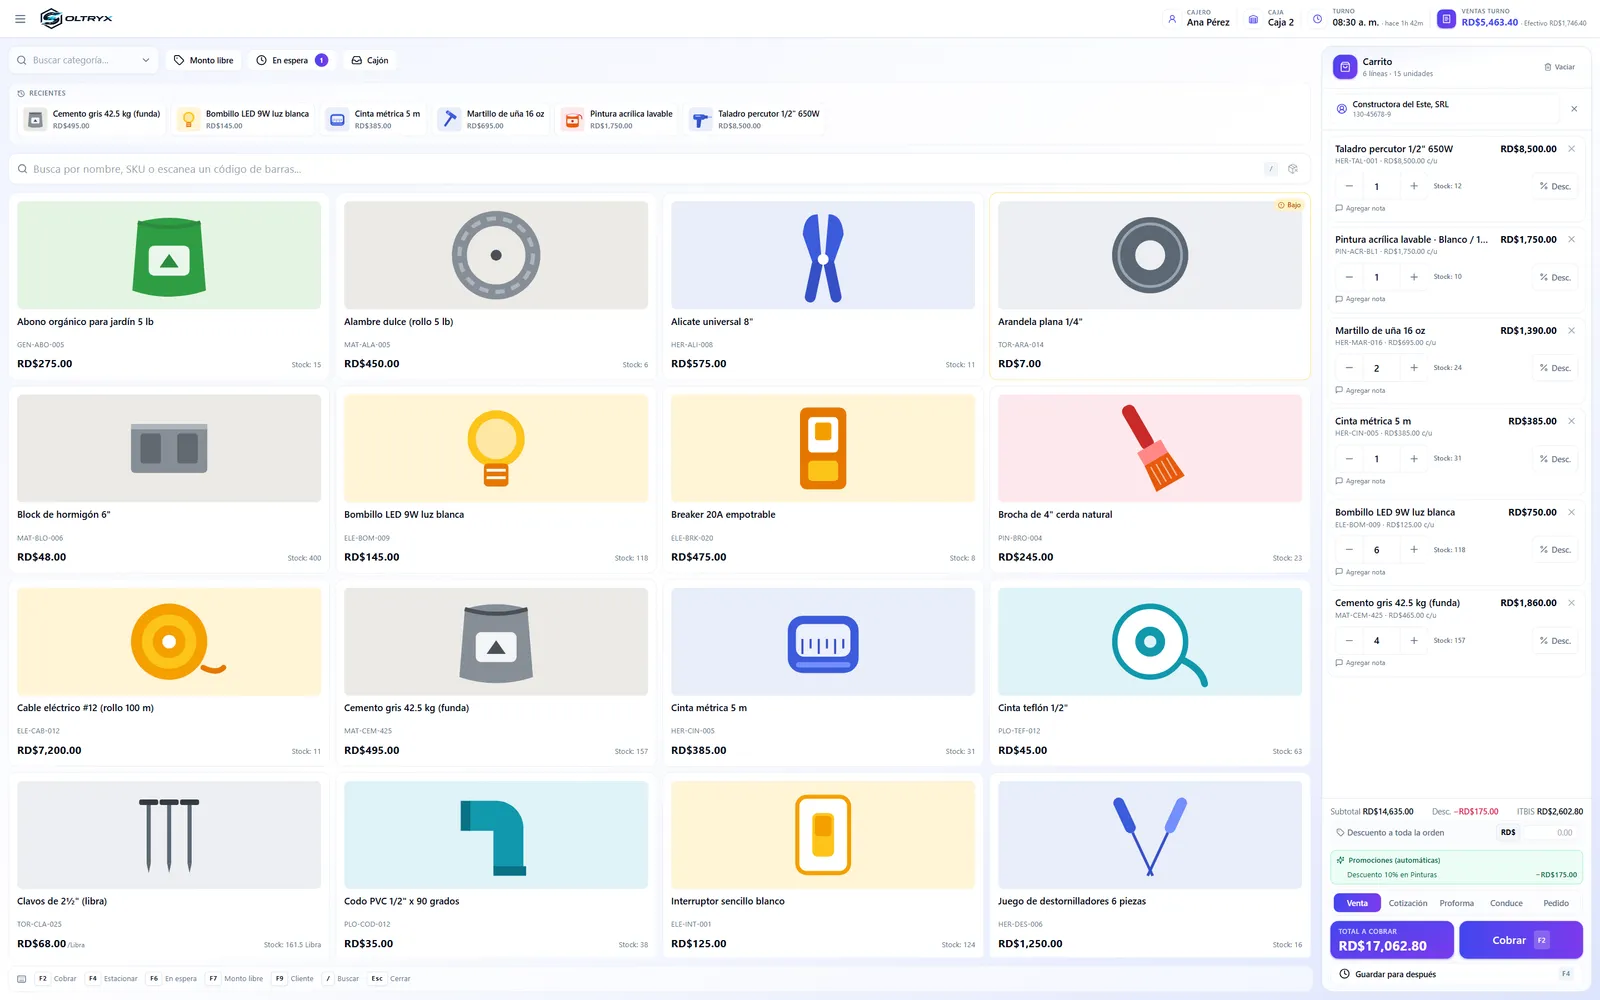The height and width of the screenshot is (1000, 1600).
Task: Select the Venta document type tab
Action: [1357, 903]
